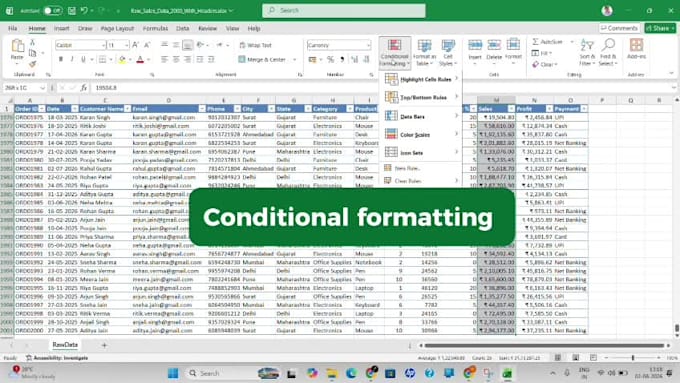Click the Format cells icon
Viewport: 680px width, 383px height.
(x=513, y=45)
